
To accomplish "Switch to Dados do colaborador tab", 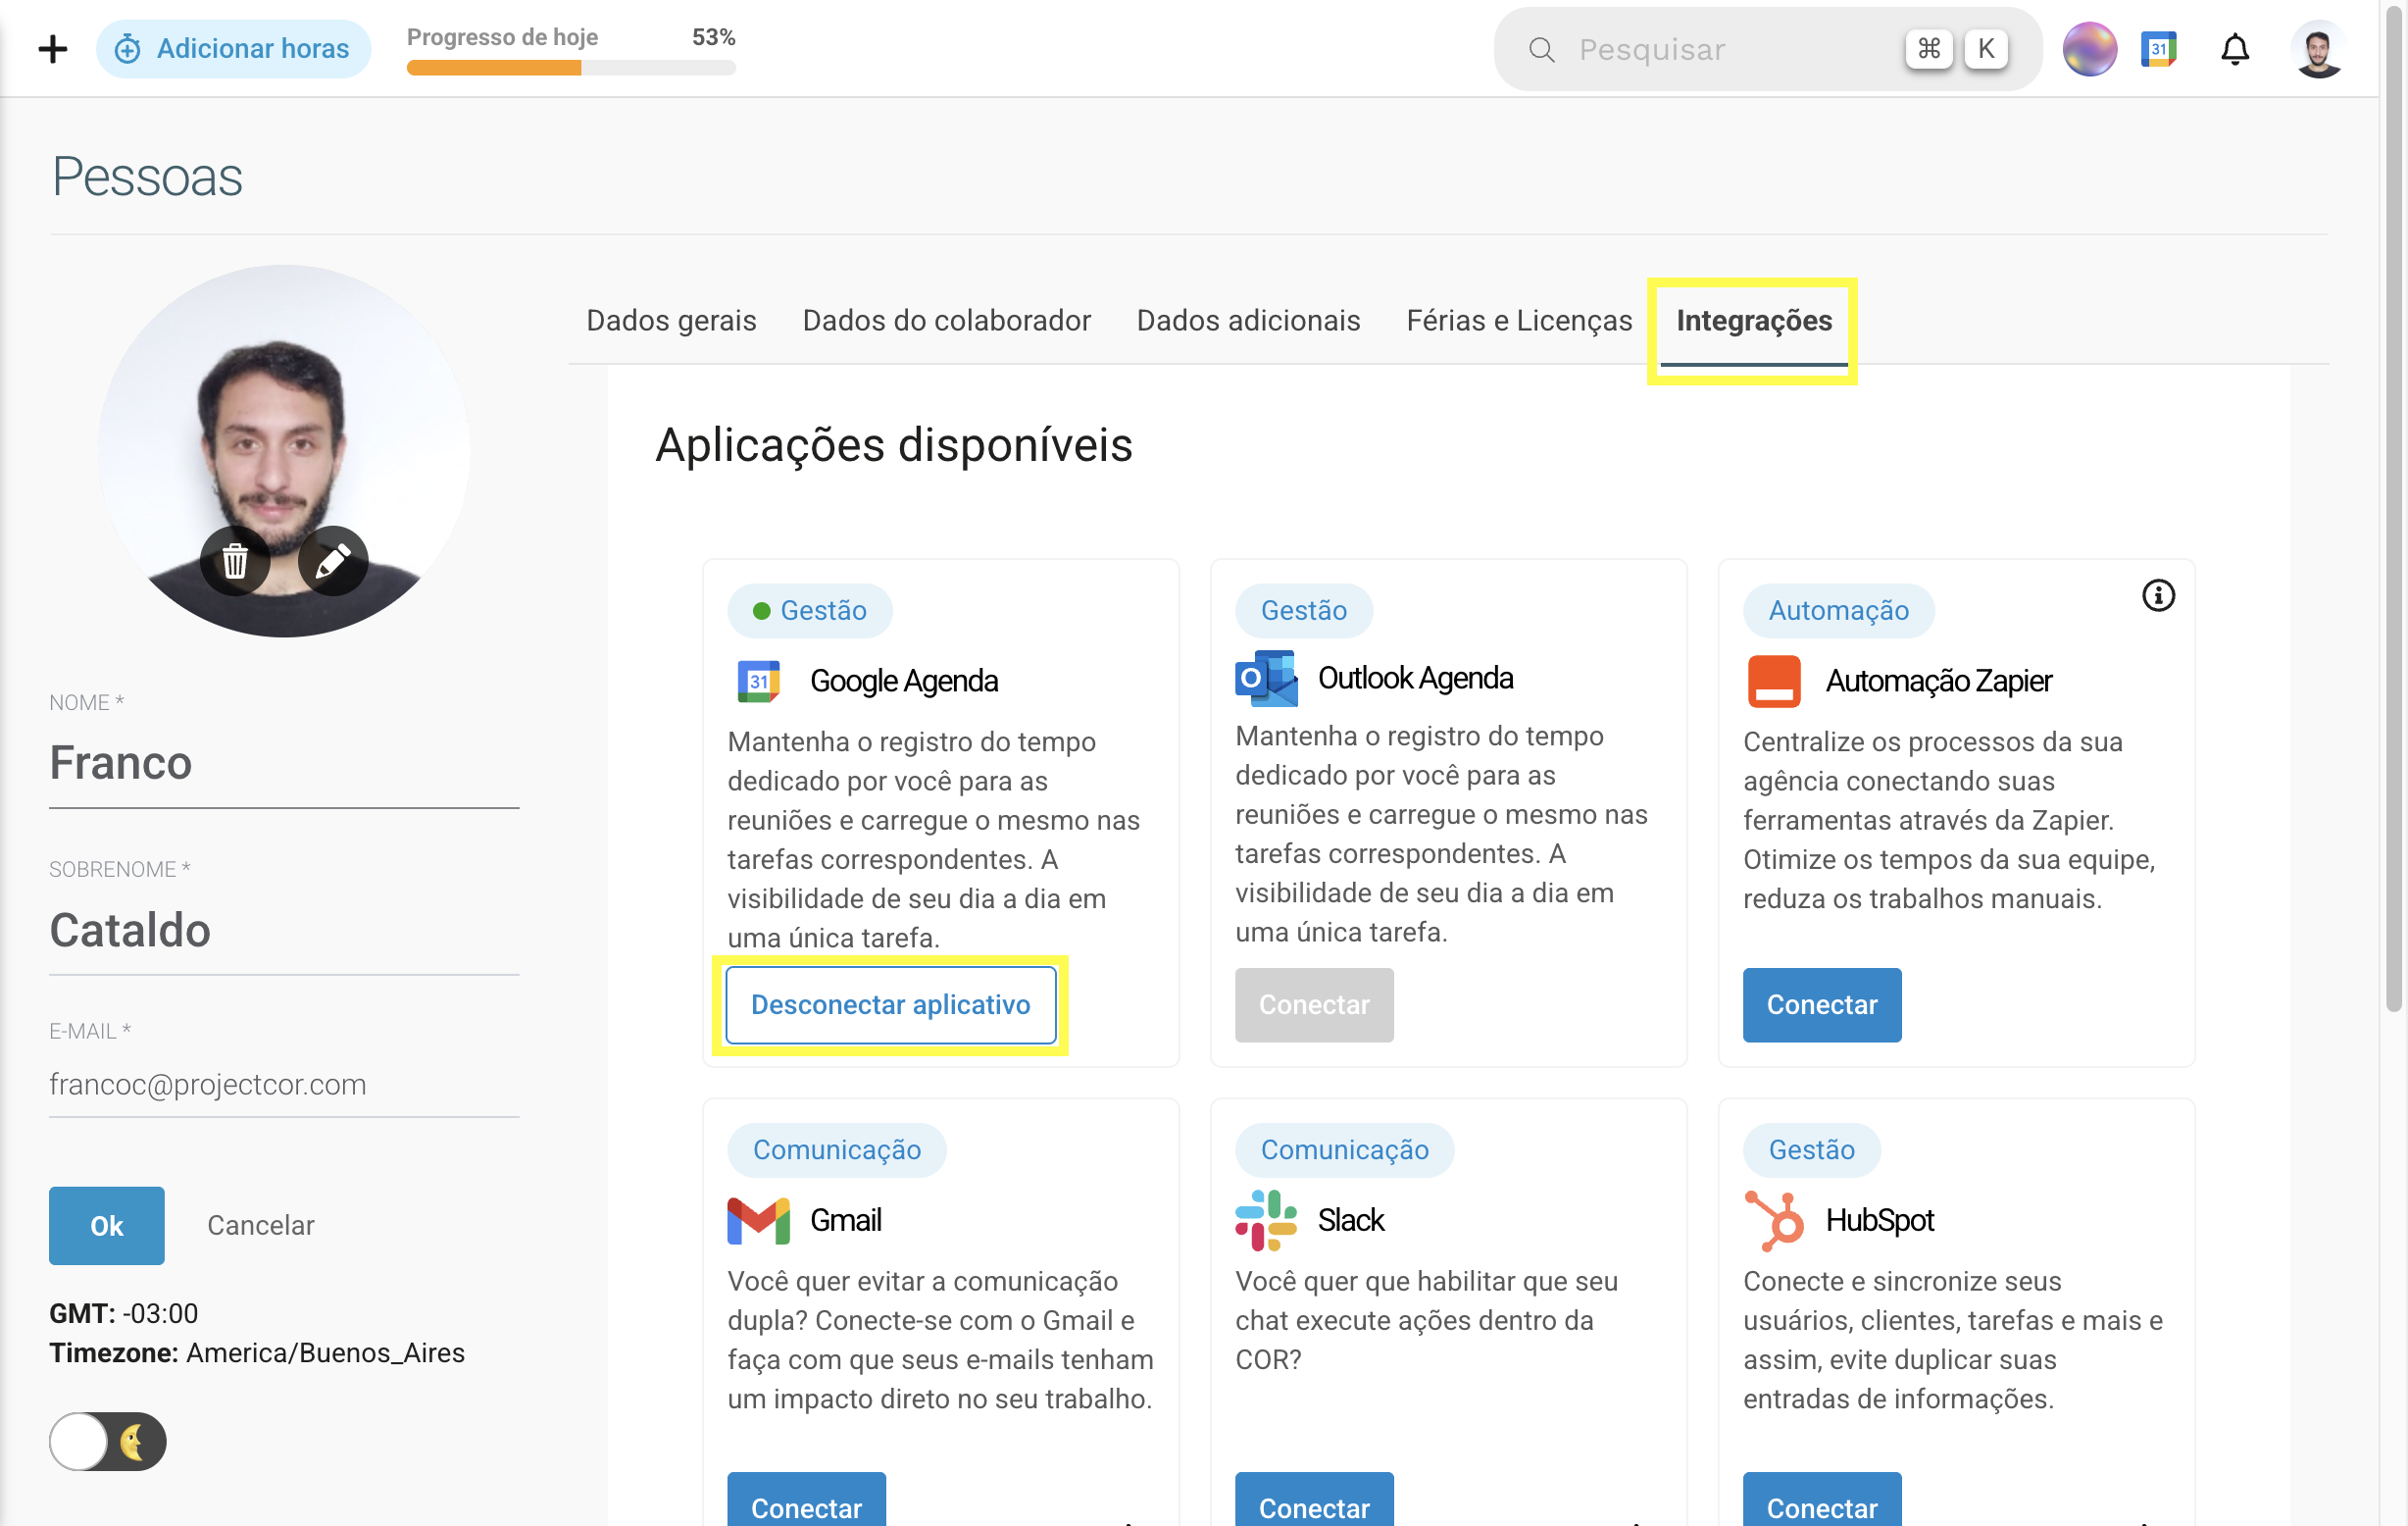I will tap(946, 320).
